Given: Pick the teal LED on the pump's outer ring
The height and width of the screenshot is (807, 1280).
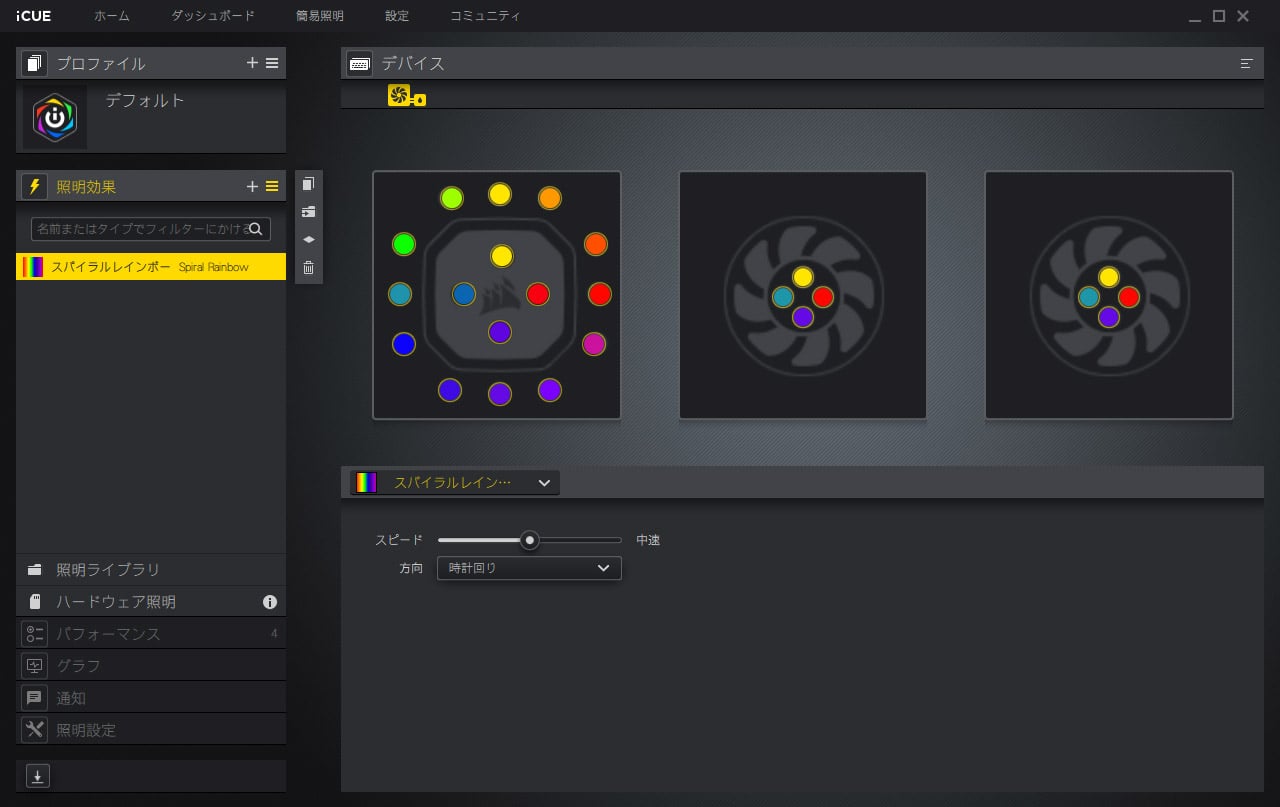Looking at the screenshot, I should click(x=400, y=294).
